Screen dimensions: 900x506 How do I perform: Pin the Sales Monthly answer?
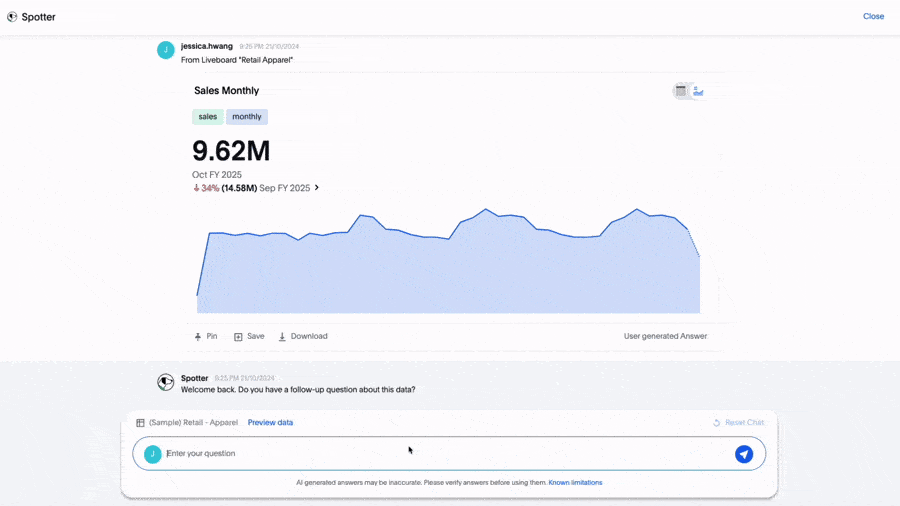click(x=205, y=337)
